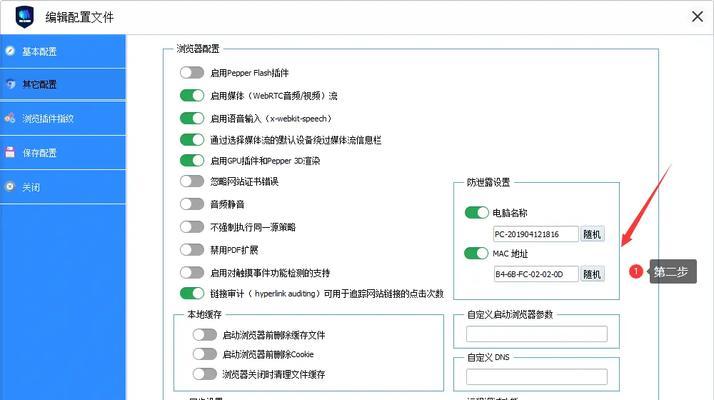Turn on 浏览器关闭时清理文件缓存 toggle

(x=204, y=374)
